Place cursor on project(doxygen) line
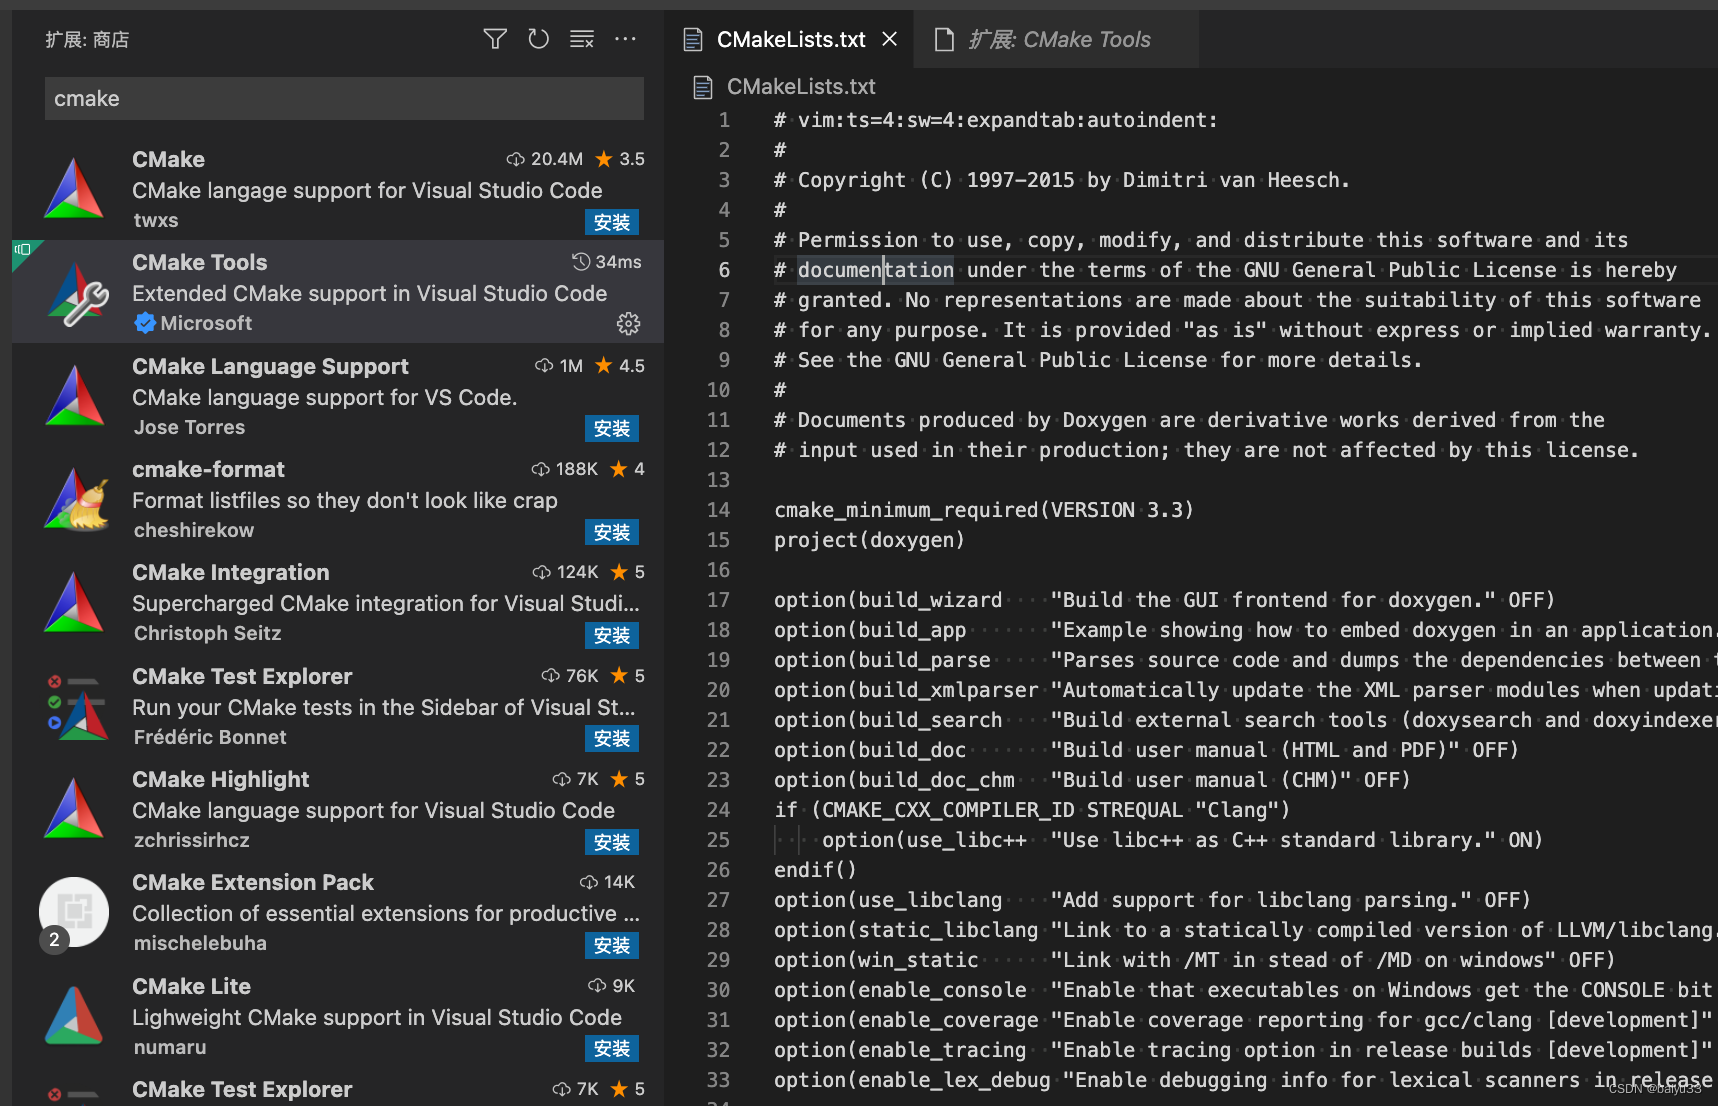The image size is (1718, 1106). [x=869, y=540]
